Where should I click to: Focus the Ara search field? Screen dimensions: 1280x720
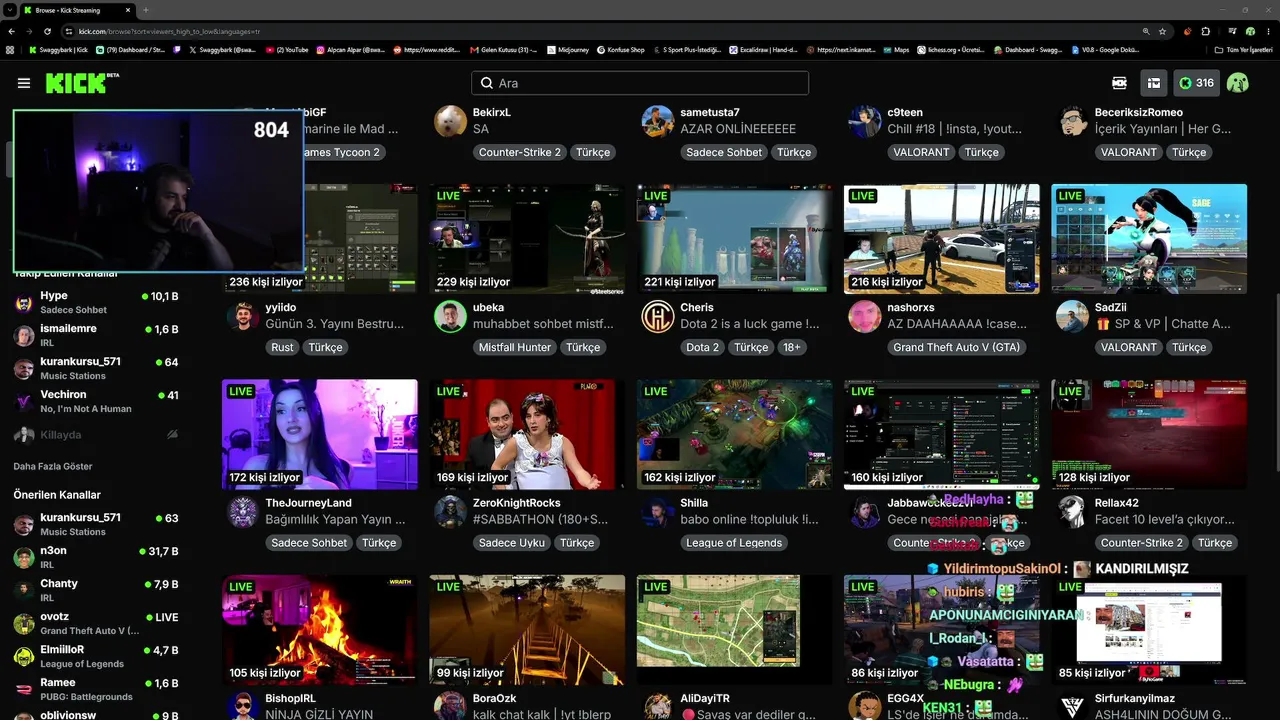tap(640, 83)
